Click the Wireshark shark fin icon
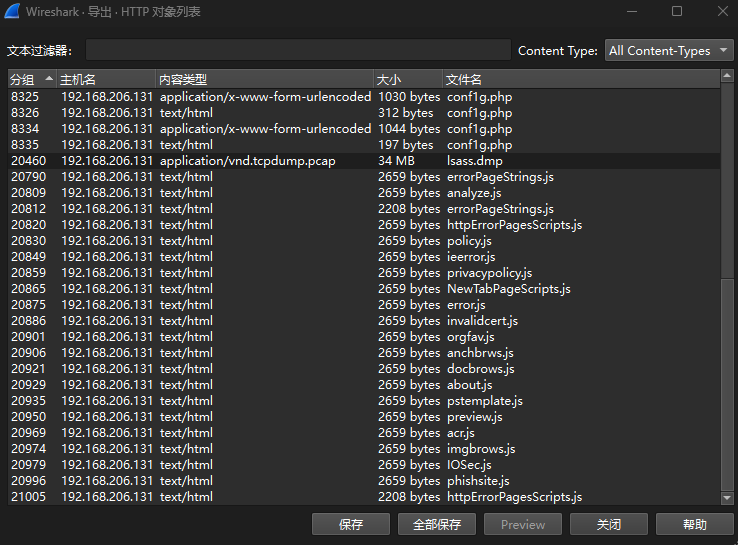The width and height of the screenshot is (738, 545). (12, 11)
